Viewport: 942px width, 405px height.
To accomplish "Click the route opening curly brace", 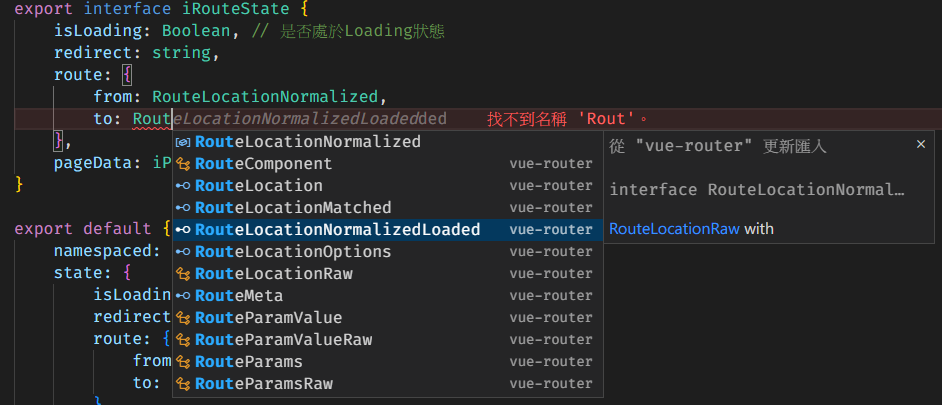I will (x=126, y=75).
